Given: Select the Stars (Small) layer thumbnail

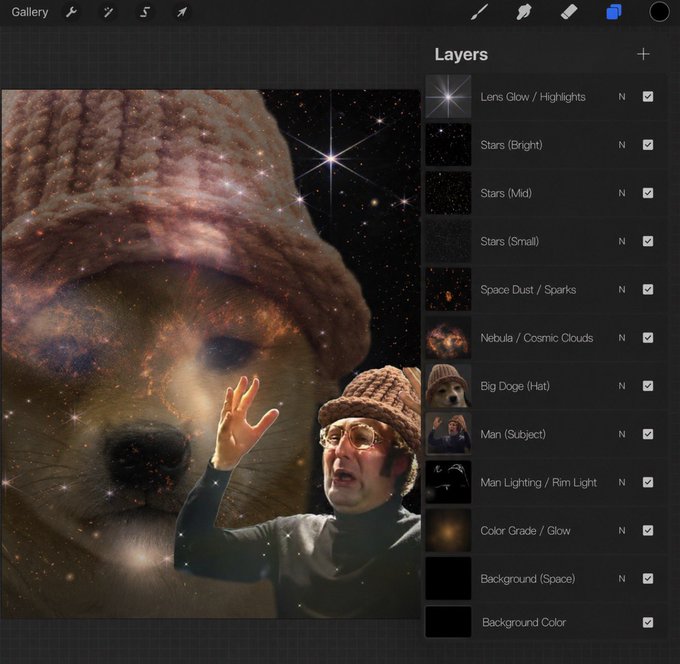Looking at the screenshot, I should click(x=448, y=241).
